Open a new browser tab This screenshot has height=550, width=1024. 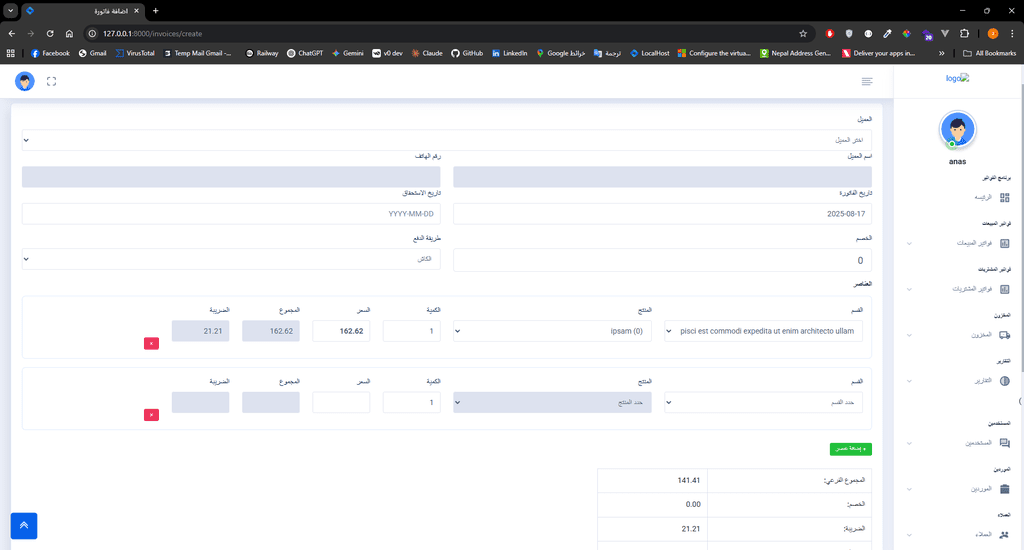tap(155, 11)
